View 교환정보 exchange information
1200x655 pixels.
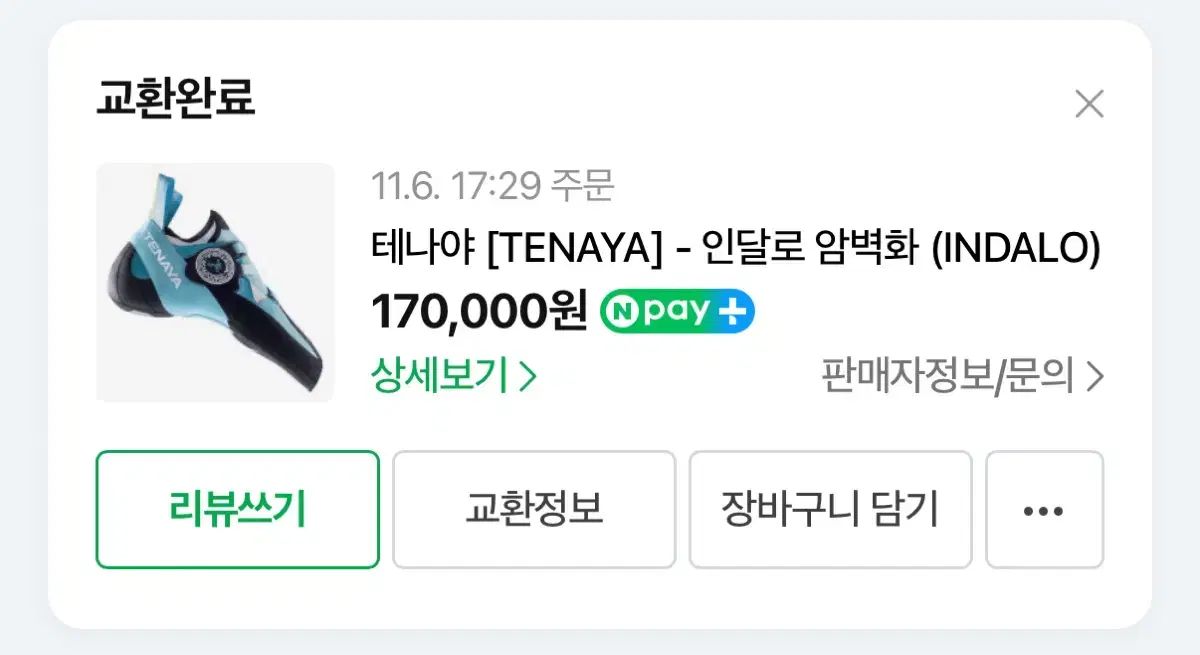(534, 510)
